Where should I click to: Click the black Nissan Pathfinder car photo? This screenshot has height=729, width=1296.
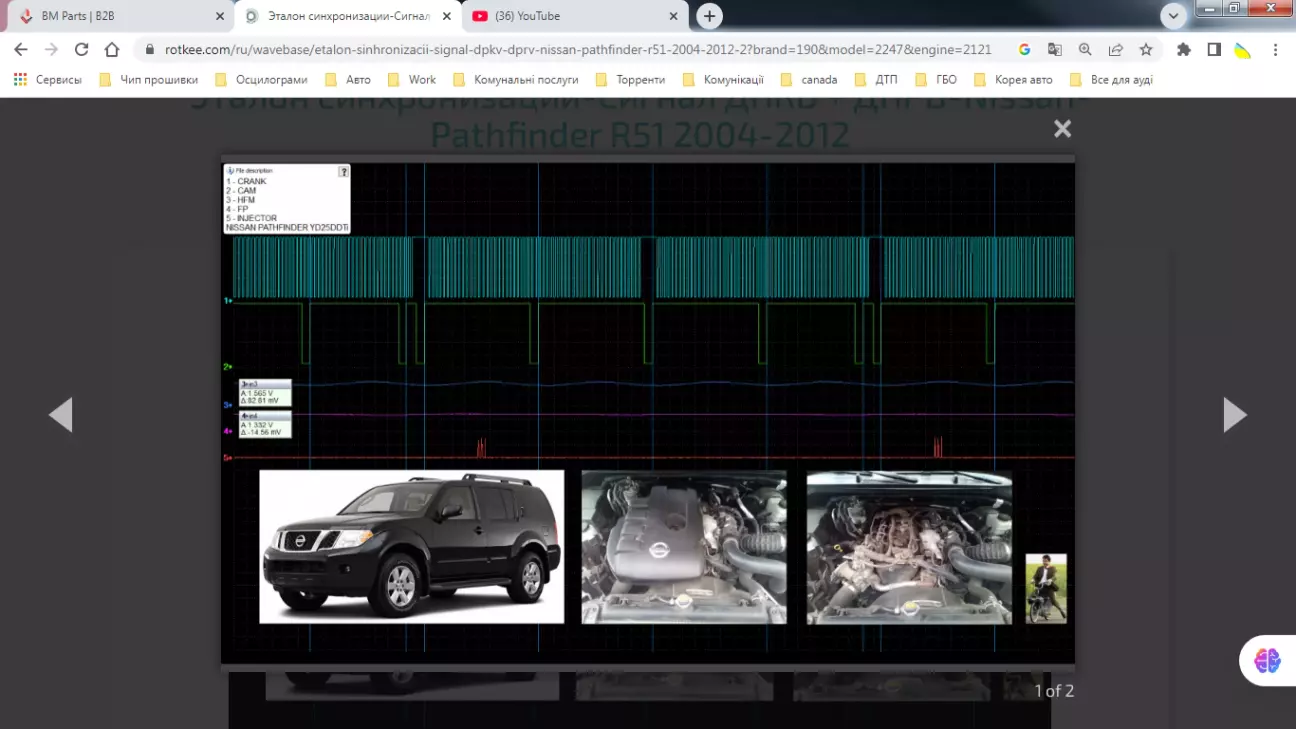point(412,547)
